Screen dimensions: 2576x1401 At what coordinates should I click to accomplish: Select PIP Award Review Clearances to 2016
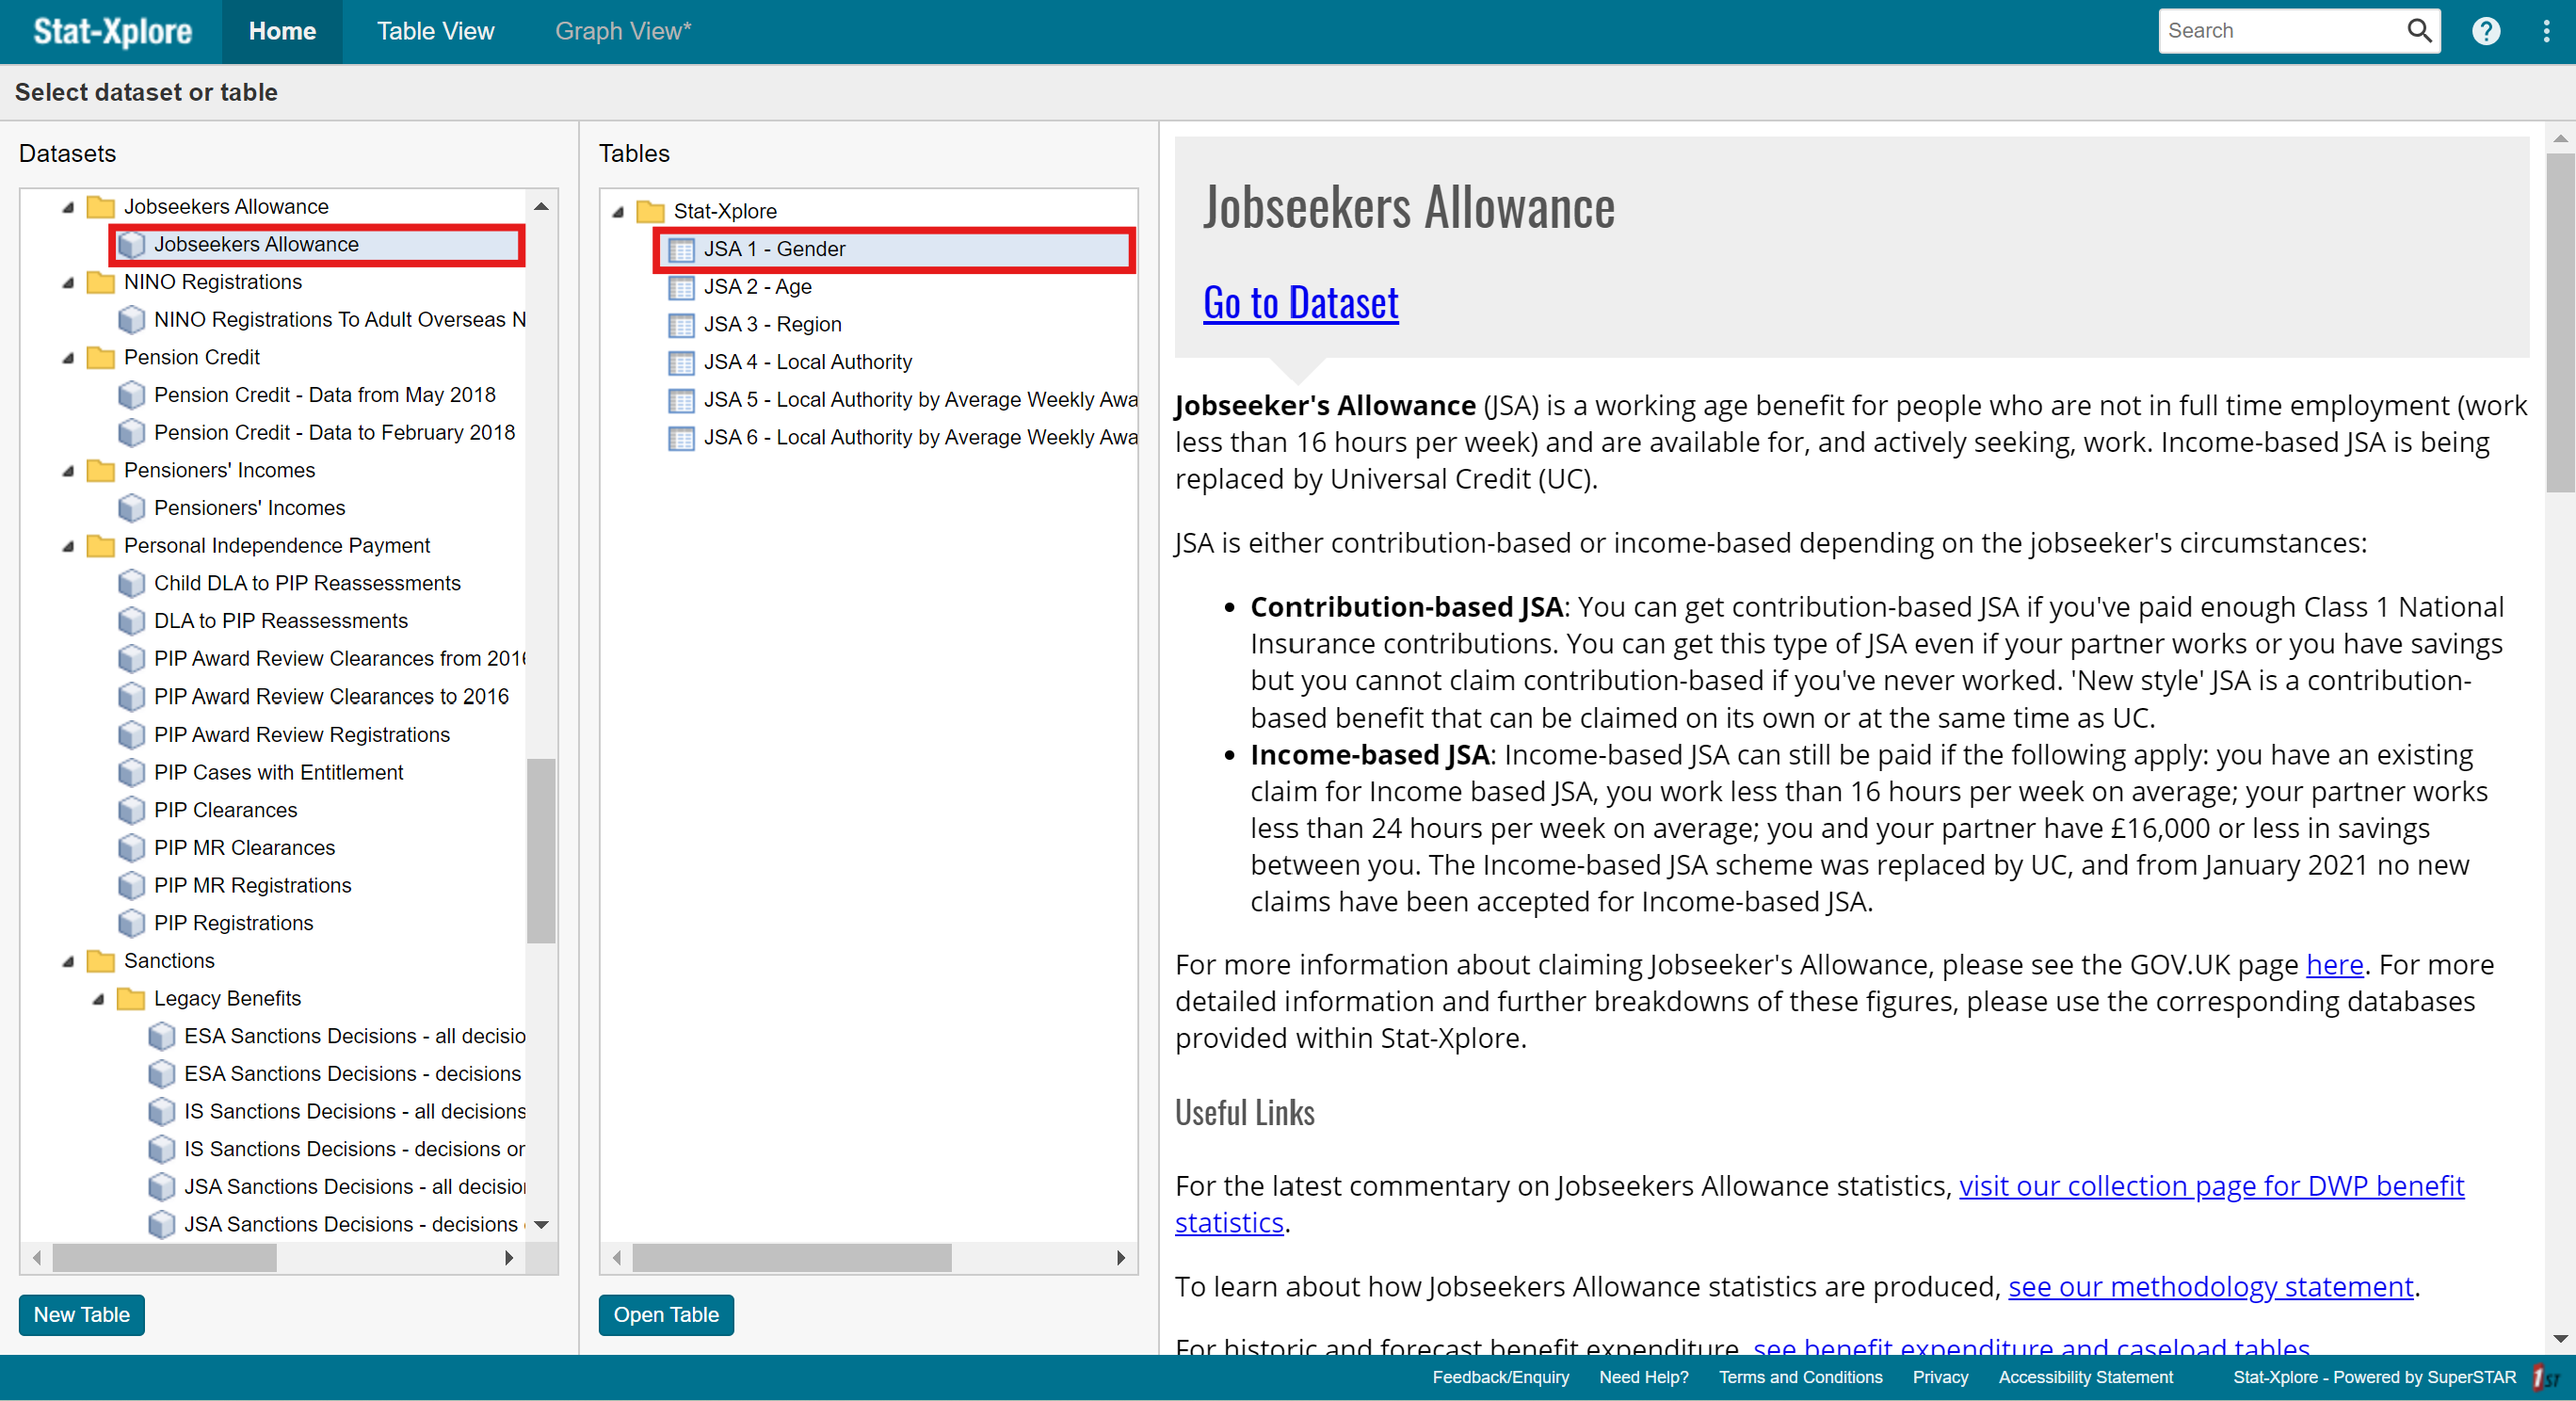[x=331, y=697]
